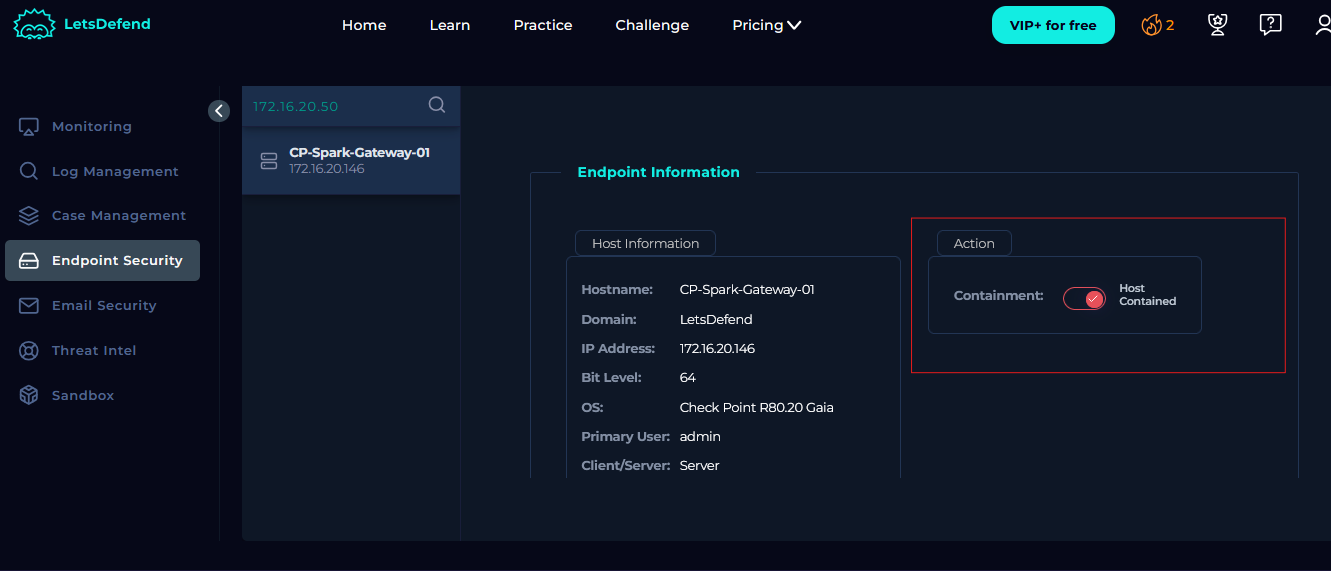Screen dimensions: 1331x571
Task: Collapse the sidebar with the arrow button
Action: tap(219, 111)
